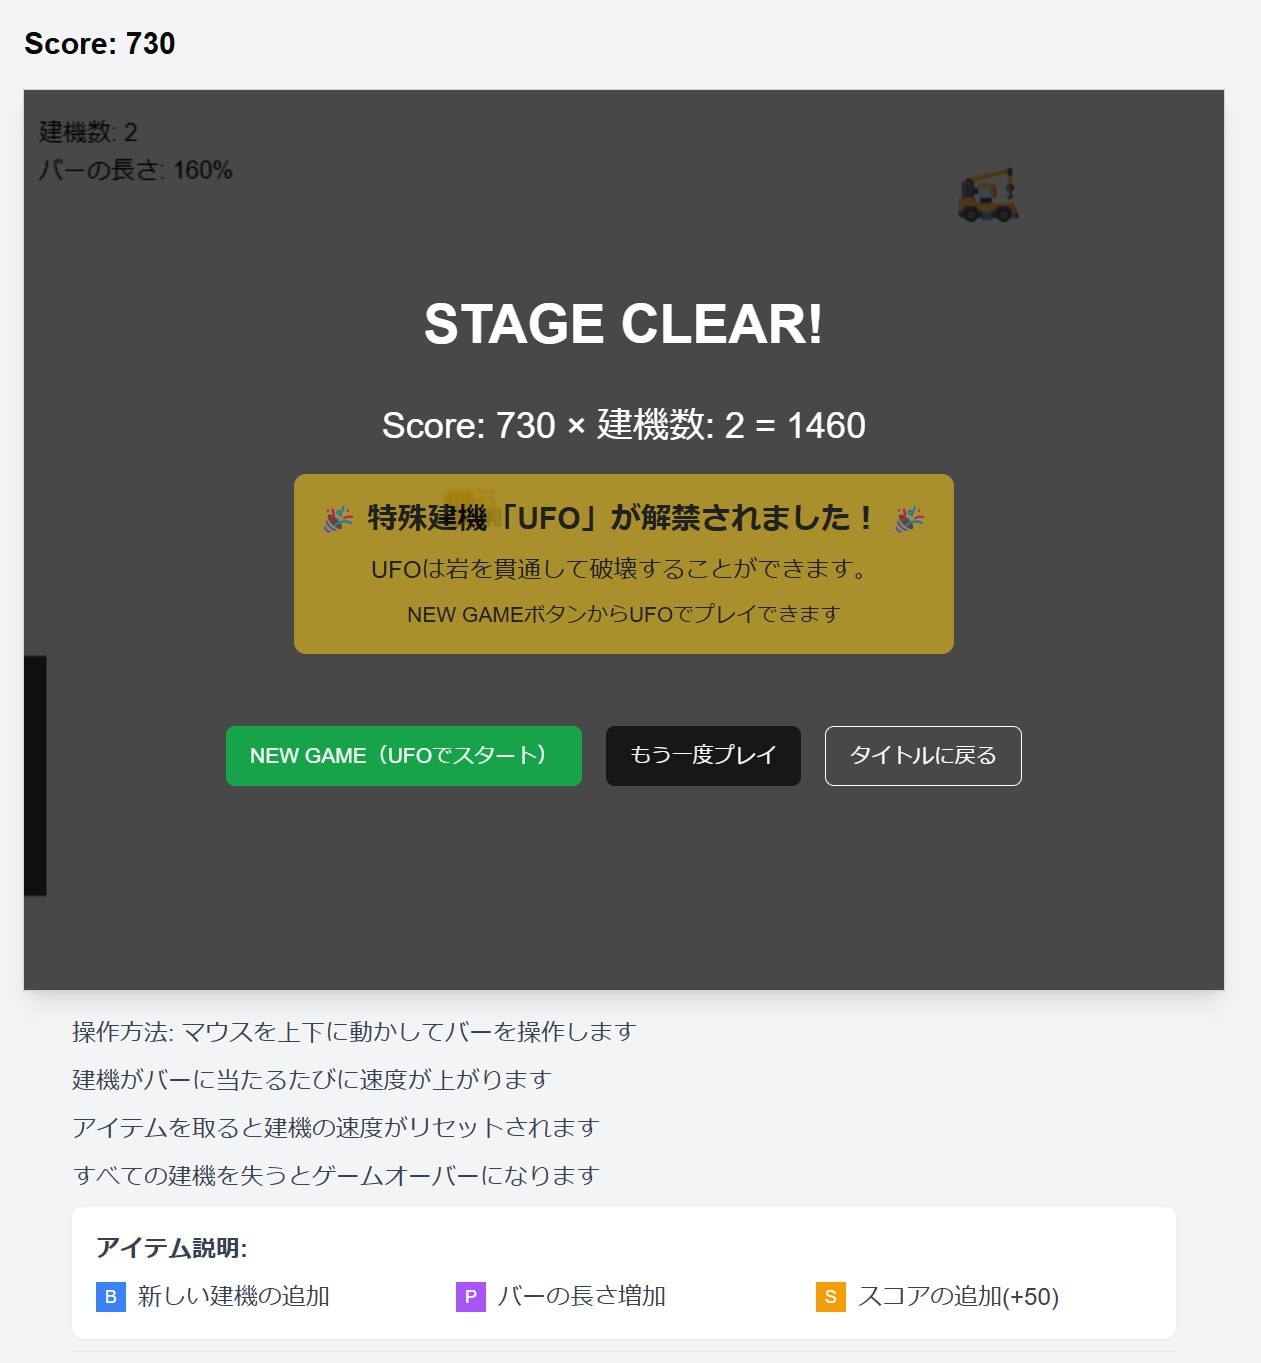Click the left party popper emoji
This screenshot has width=1261, height=1363.
pos(339,518)
